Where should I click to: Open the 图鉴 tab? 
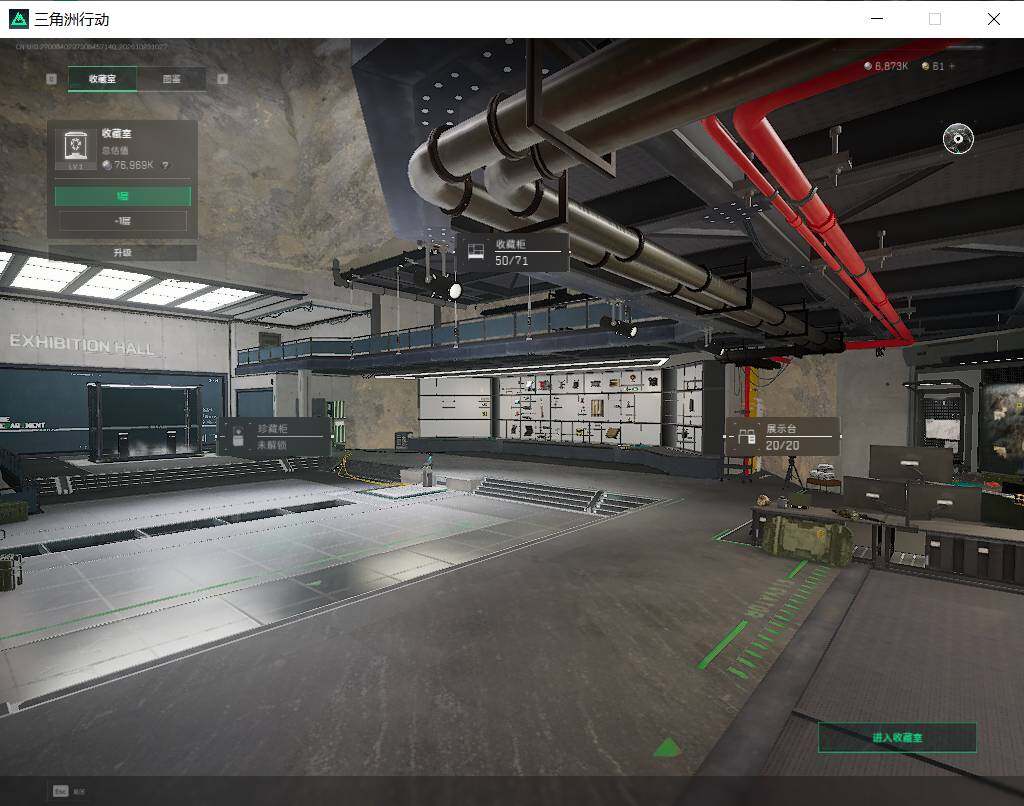coord(172,78)
